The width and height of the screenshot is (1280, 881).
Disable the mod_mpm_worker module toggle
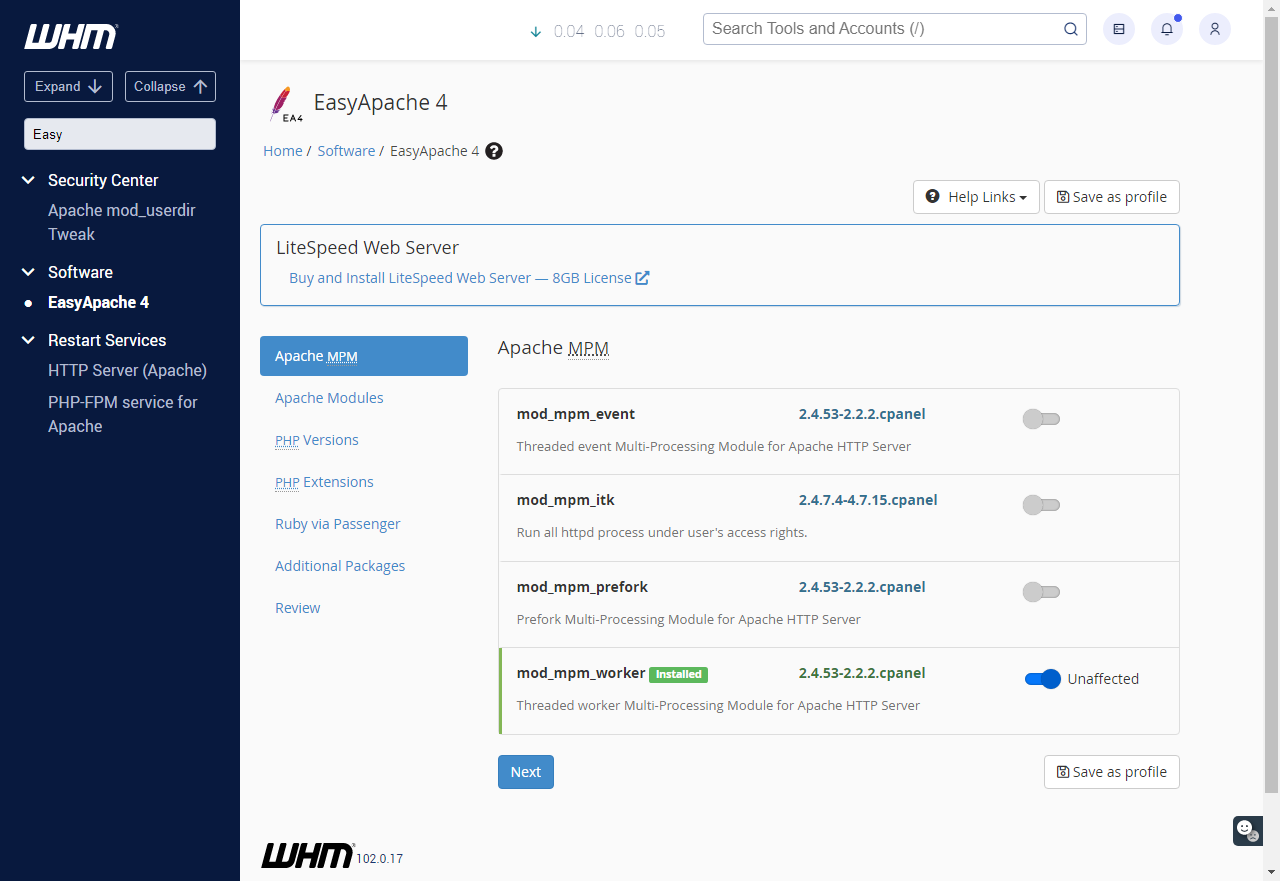1042,679
